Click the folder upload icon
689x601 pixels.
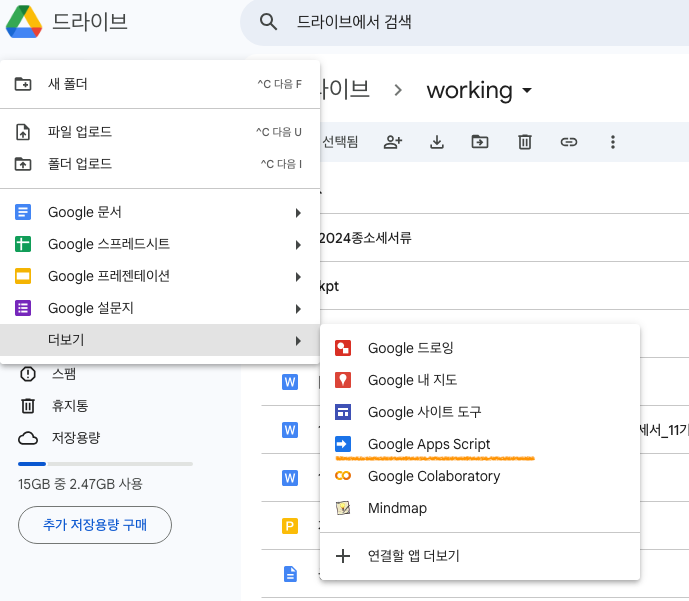23,164
